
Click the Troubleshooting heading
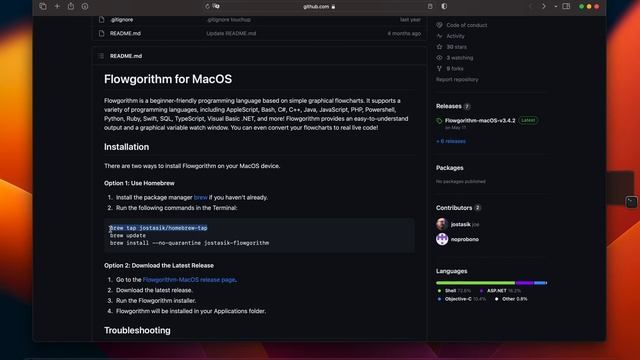tap(137, 330)
